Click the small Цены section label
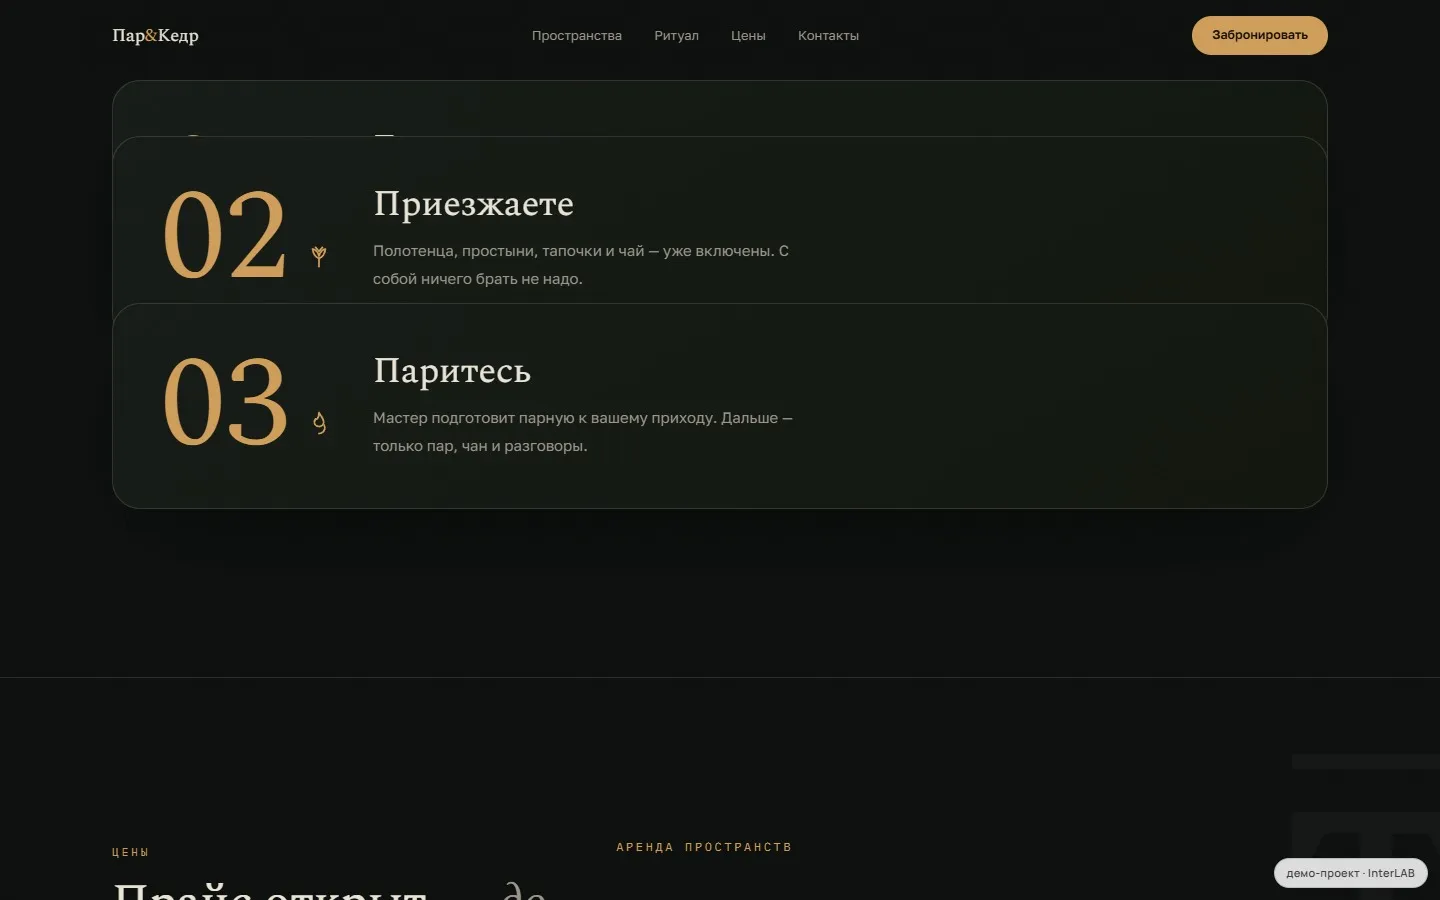The height and width of the screenshot is (900, 1440). (x=131, y=852)
